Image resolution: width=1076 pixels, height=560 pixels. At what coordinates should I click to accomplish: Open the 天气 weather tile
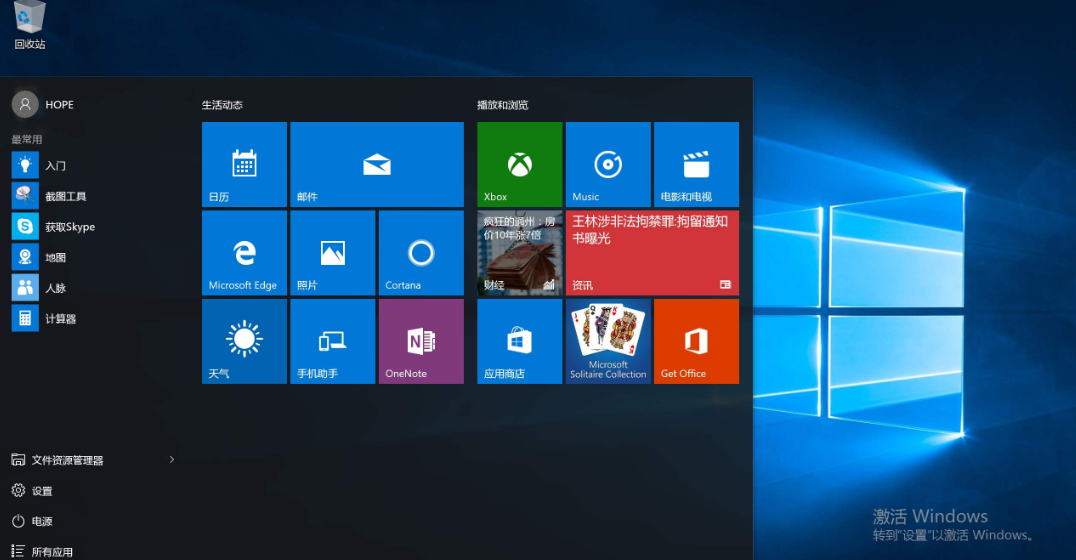tap(244, 341)
